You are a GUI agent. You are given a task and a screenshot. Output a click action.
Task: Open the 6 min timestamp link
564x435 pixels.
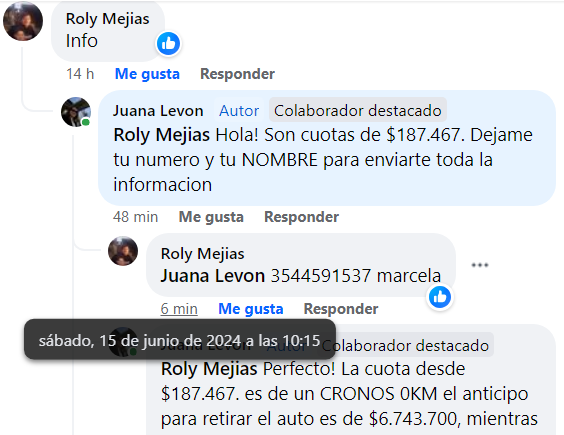point(179,309)
